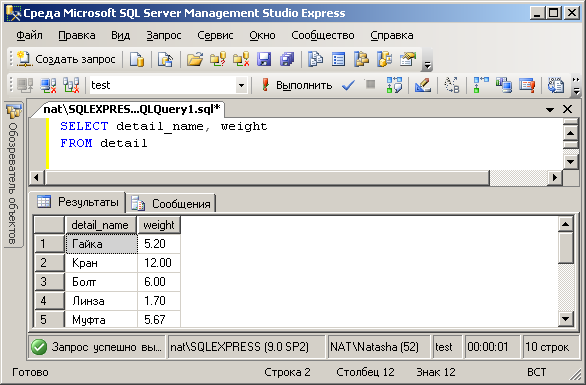Click the detail_name column header
The width and height of the screenshot is (586, 385).
pyautogui.click(x=100, y=225)
